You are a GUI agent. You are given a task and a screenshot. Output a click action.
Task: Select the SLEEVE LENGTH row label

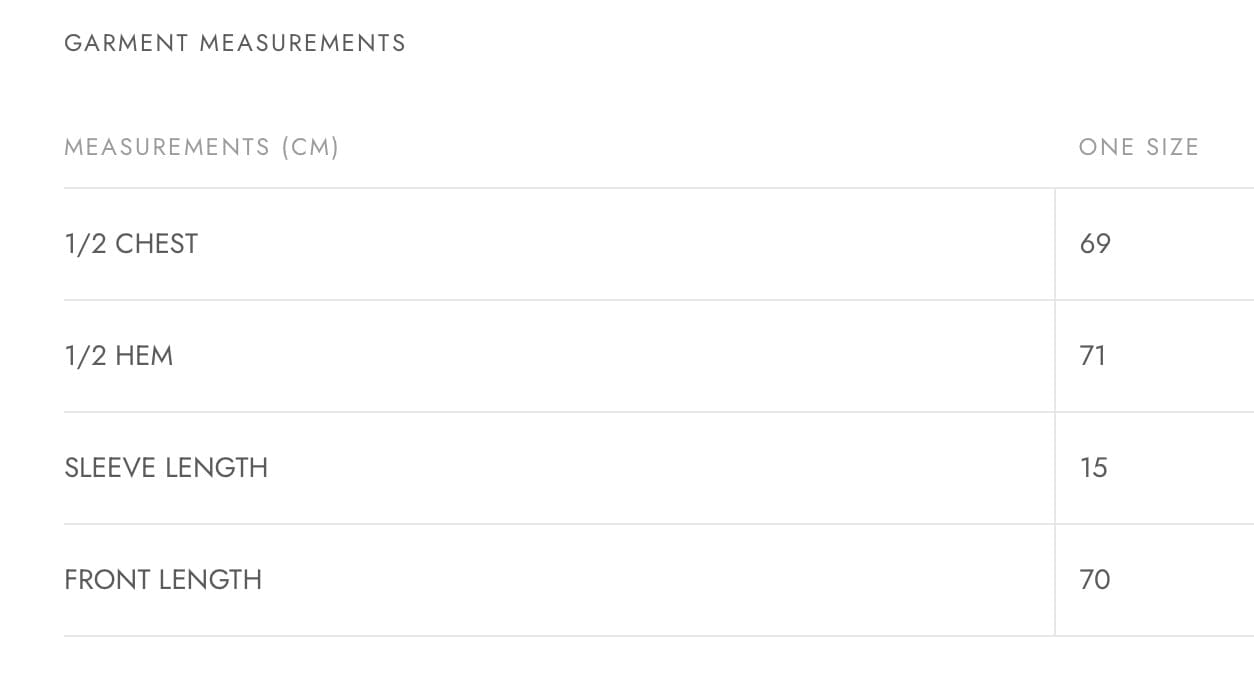(x=166, y=468)
